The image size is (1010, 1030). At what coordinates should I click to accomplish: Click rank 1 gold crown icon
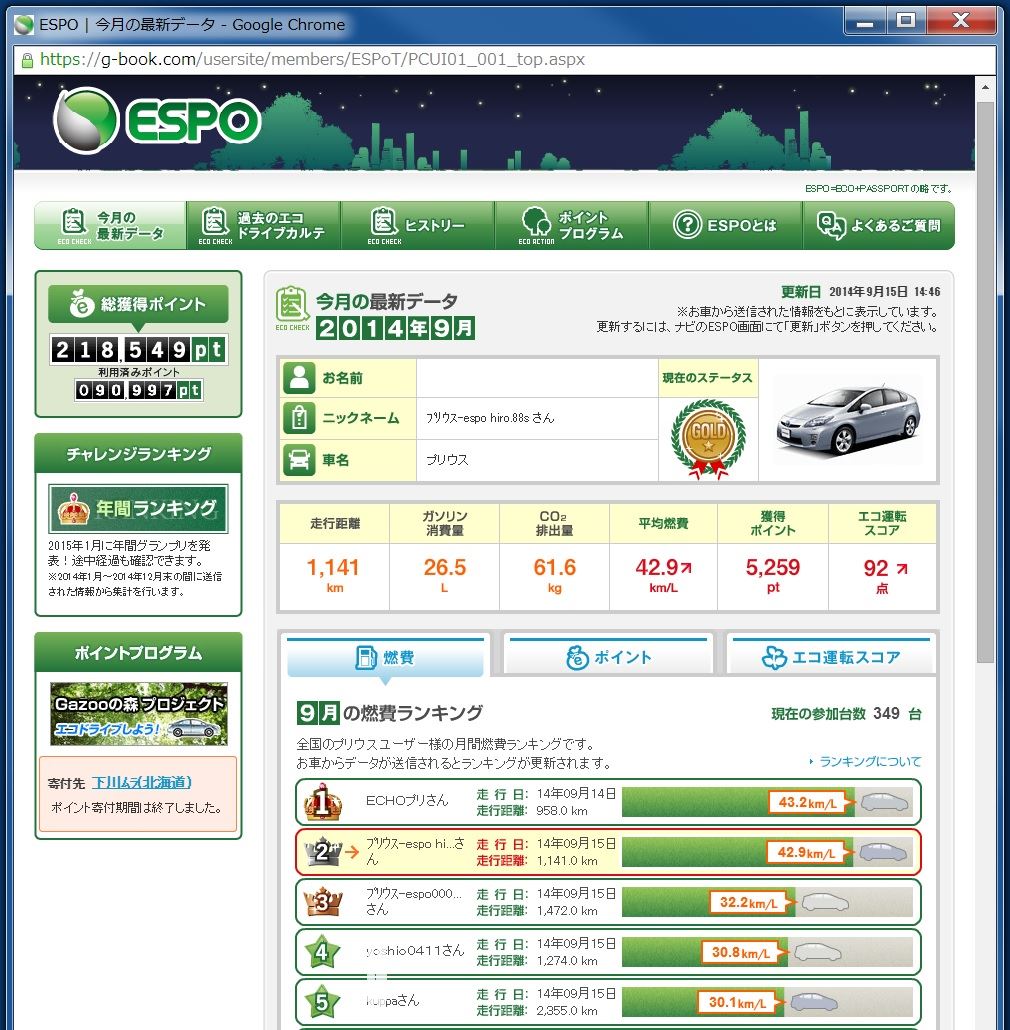click(322, 801)
